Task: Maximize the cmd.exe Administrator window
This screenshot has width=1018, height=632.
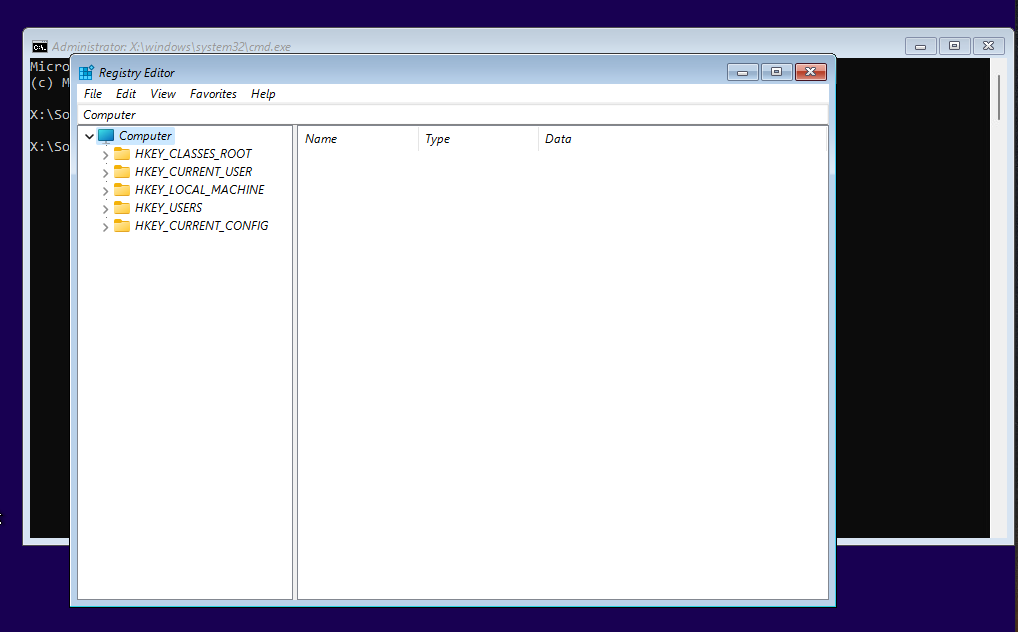Action: [x=954, y=46]
